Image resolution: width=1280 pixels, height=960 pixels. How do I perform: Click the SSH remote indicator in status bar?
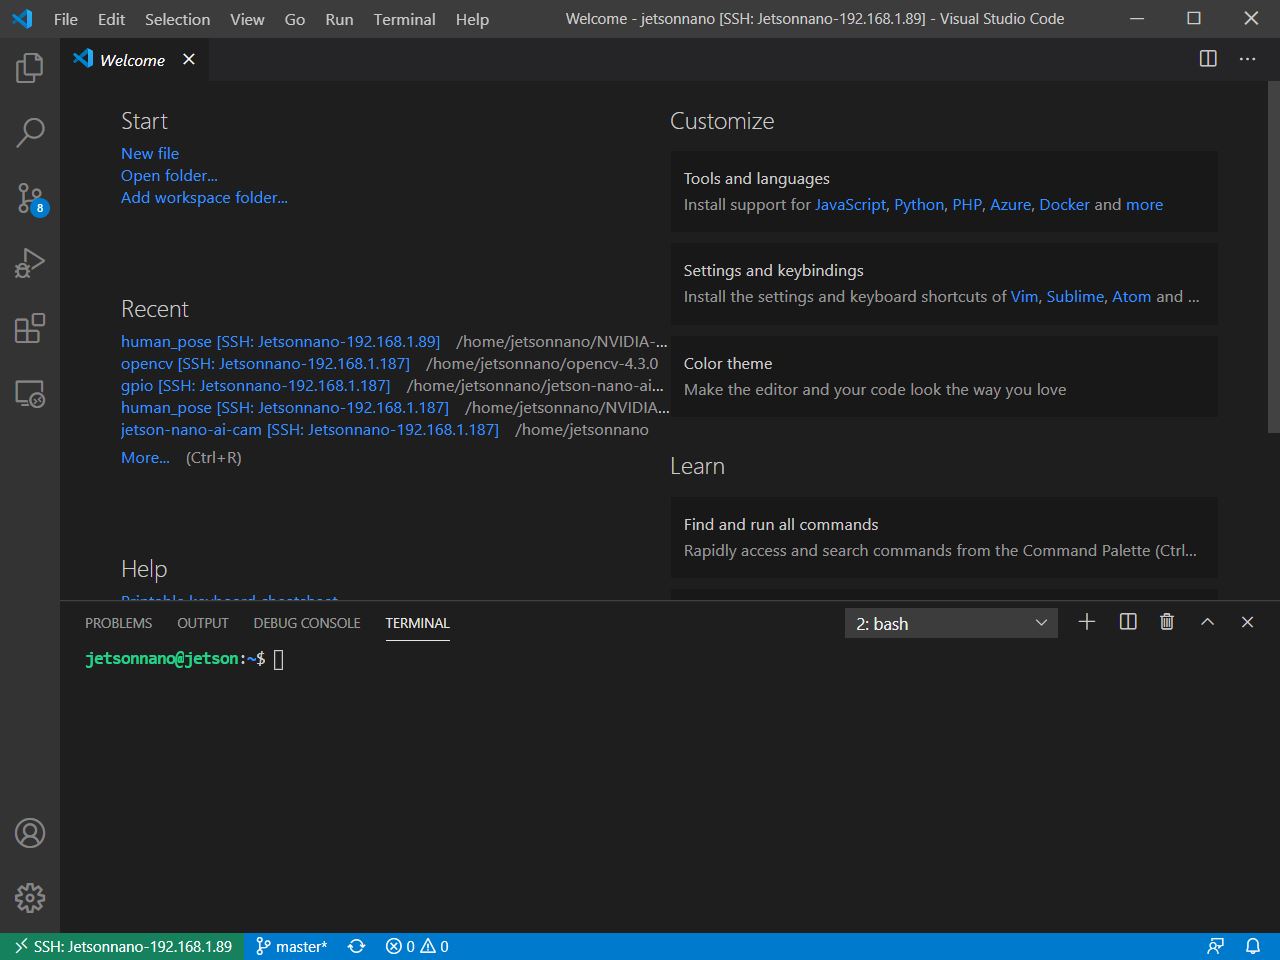click(x=122, y=946)
